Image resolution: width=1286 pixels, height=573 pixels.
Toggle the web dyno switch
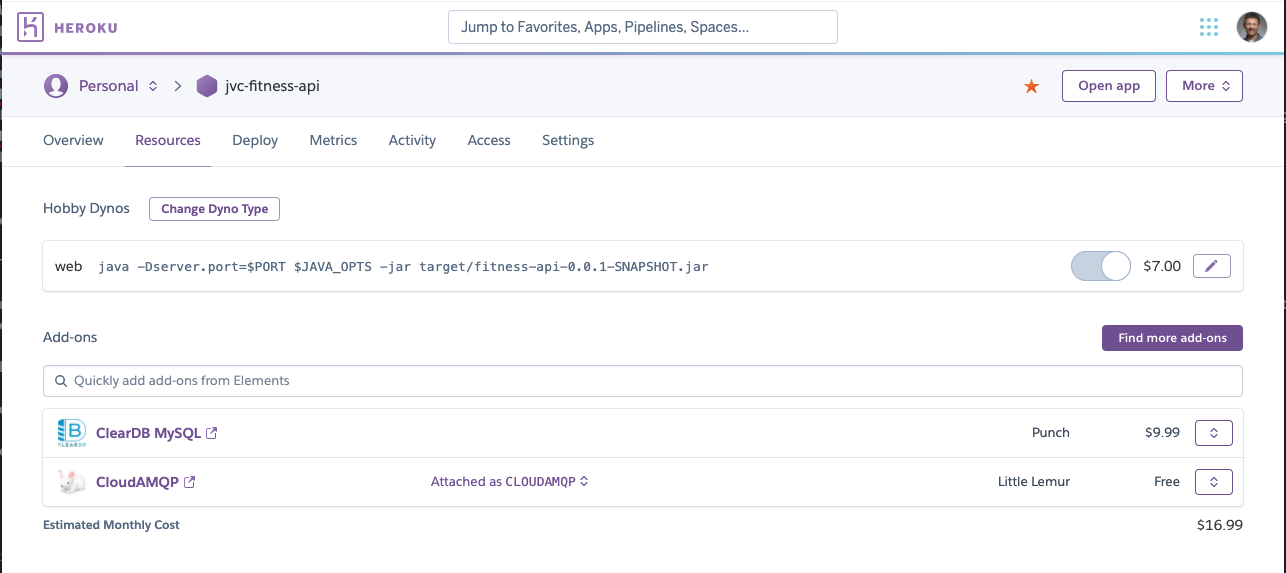pyautogui.click(x=1100, y=266)
